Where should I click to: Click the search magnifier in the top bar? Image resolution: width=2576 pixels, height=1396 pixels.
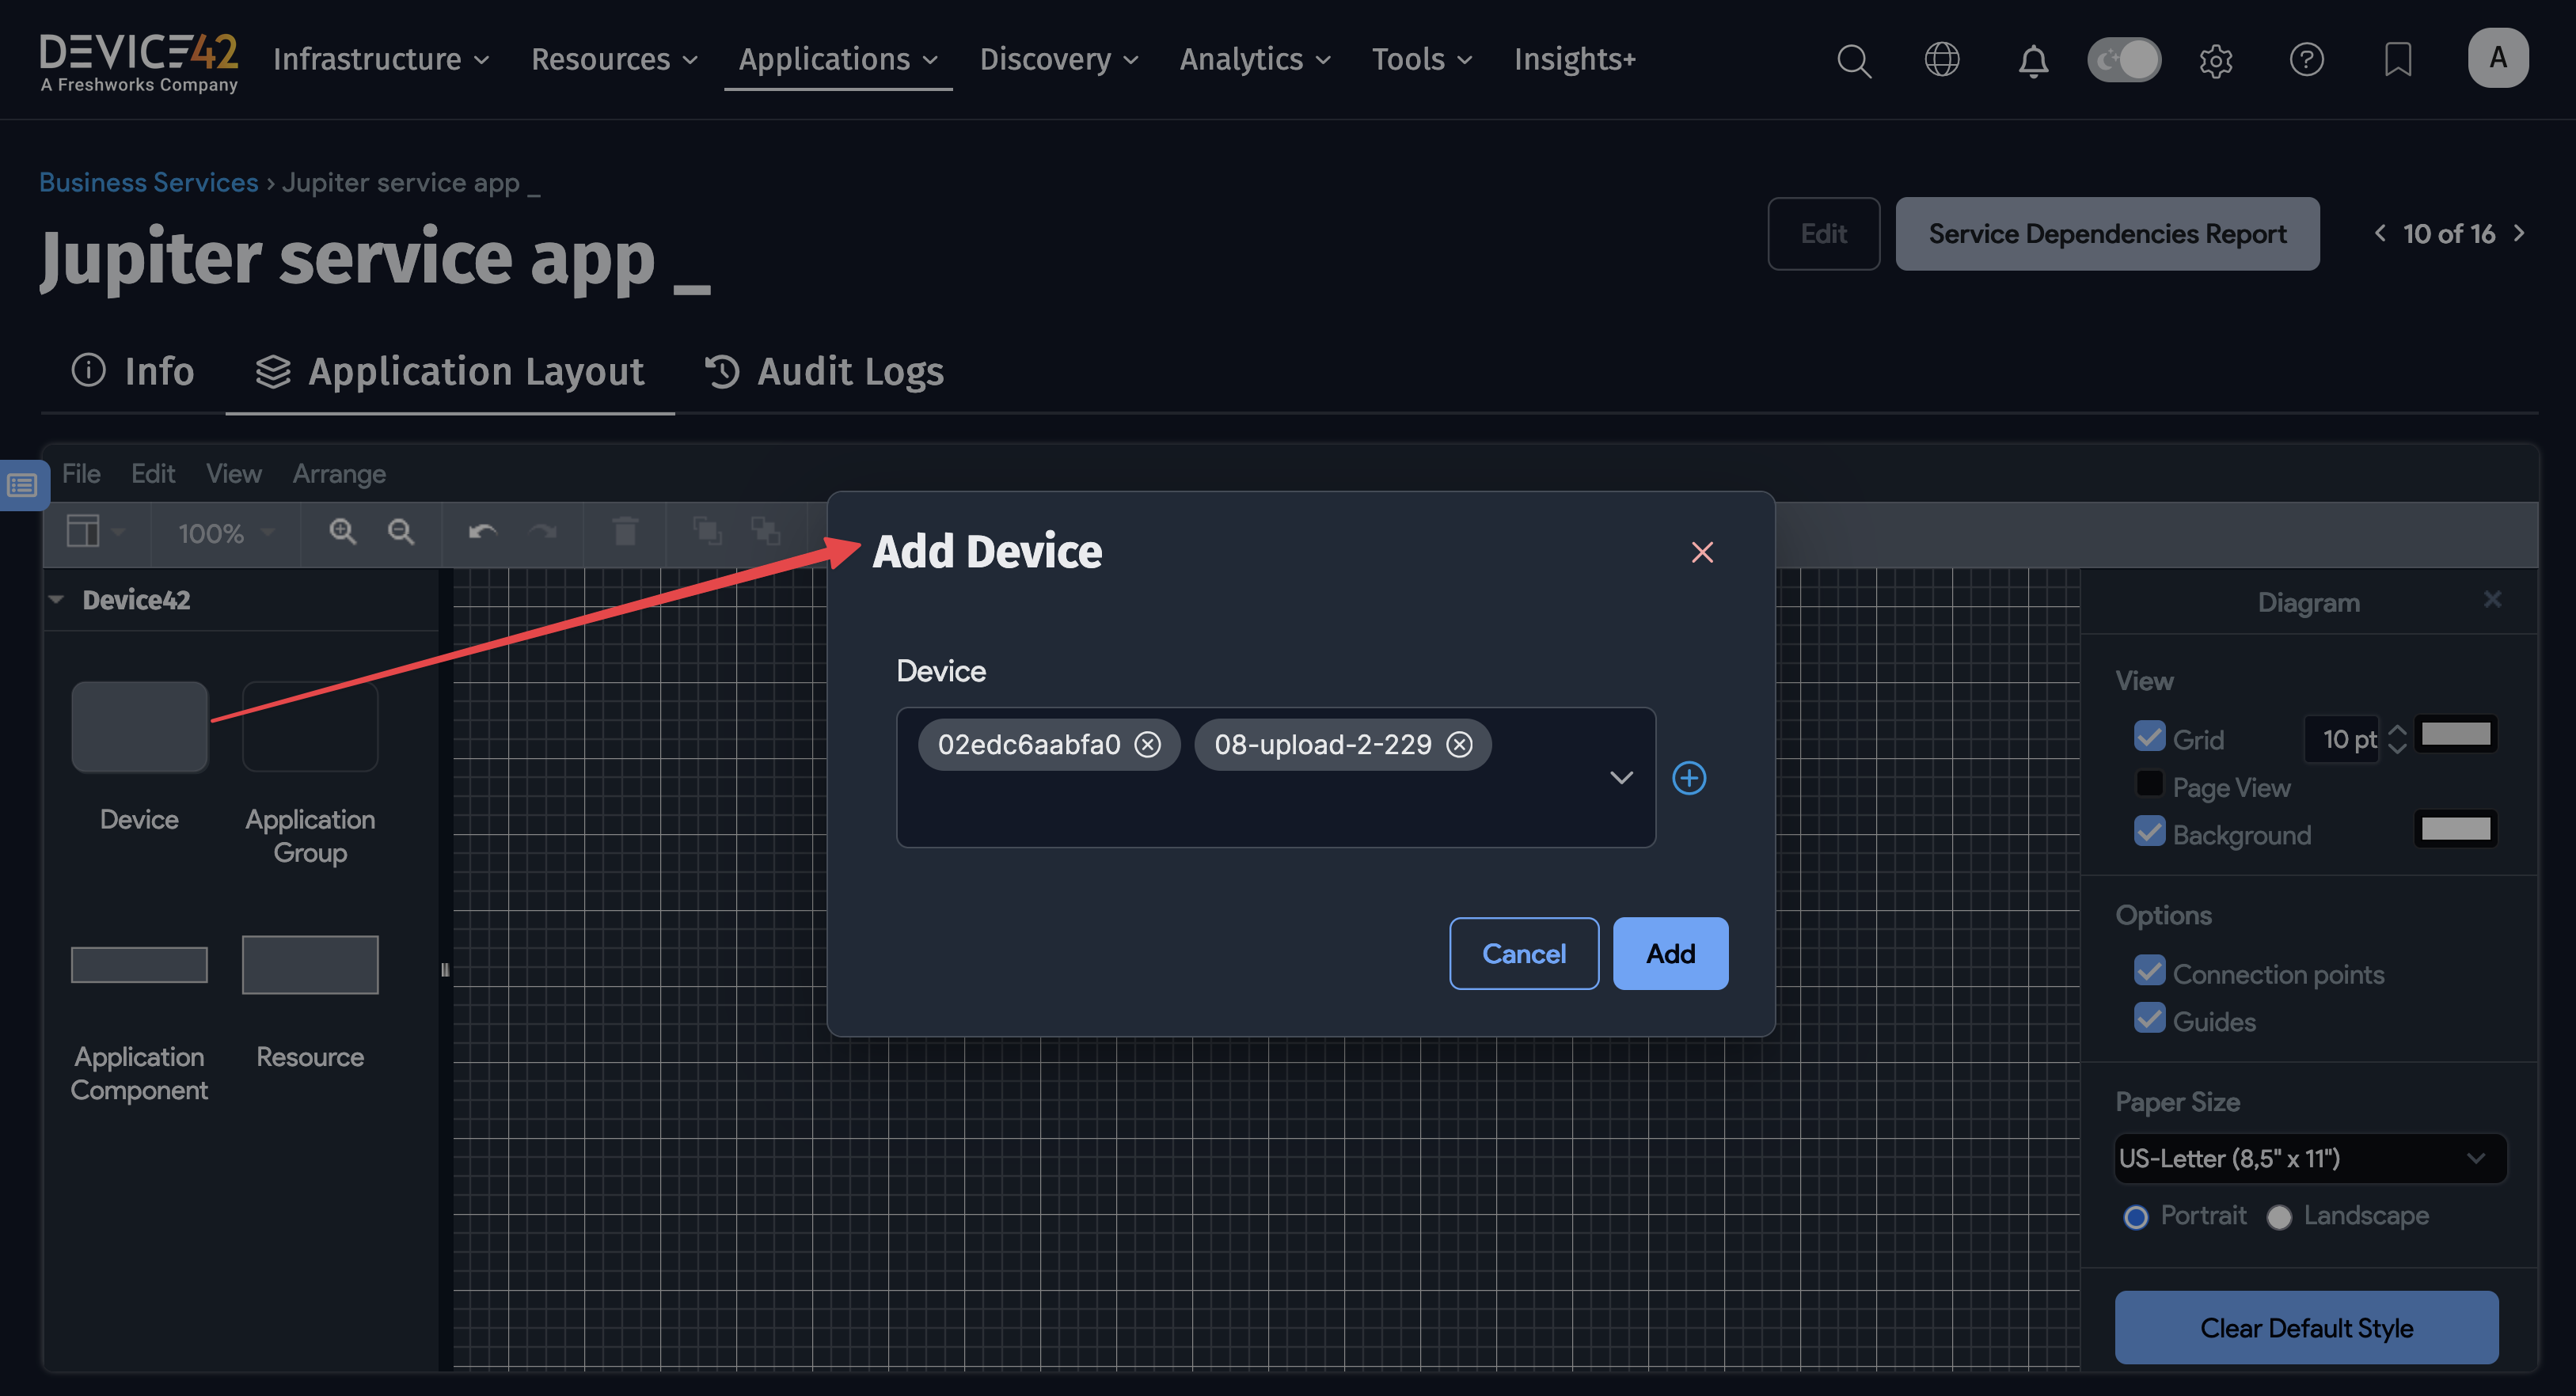1854,60
